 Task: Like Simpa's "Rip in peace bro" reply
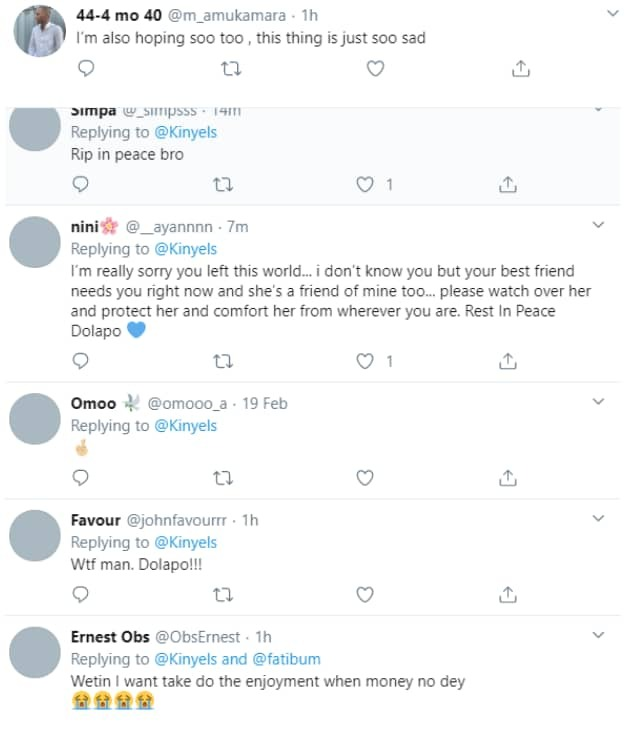(366, 185)
